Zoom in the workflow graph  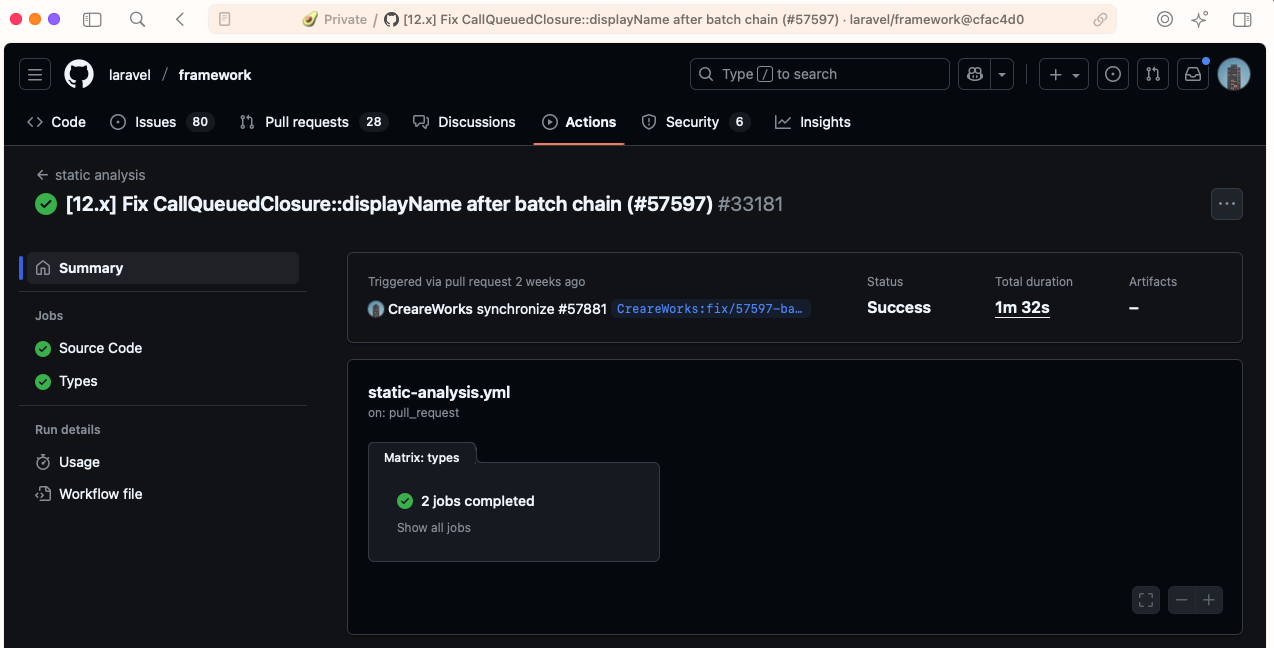1209,600
